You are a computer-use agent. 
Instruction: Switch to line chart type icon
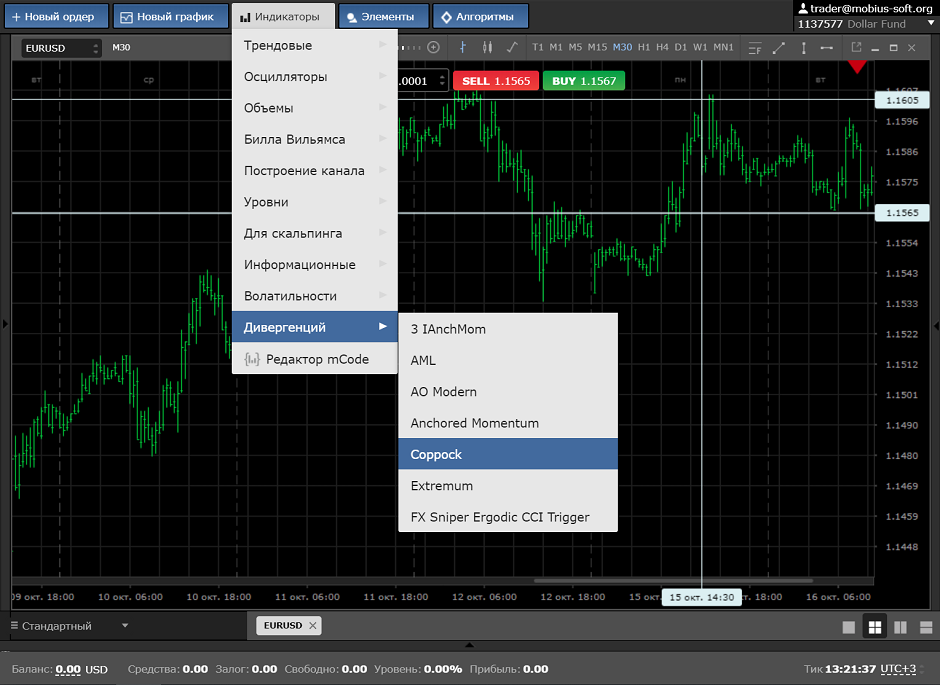[512, 47]
